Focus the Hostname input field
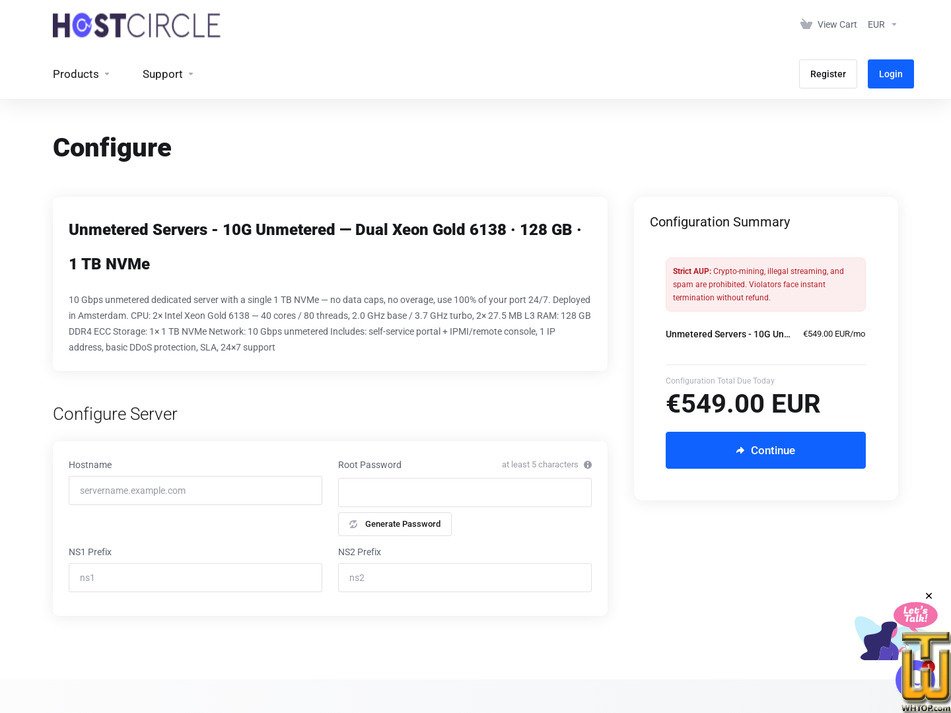Image resolution: width=951 pixels, height=713 pixels. [195, 490]
